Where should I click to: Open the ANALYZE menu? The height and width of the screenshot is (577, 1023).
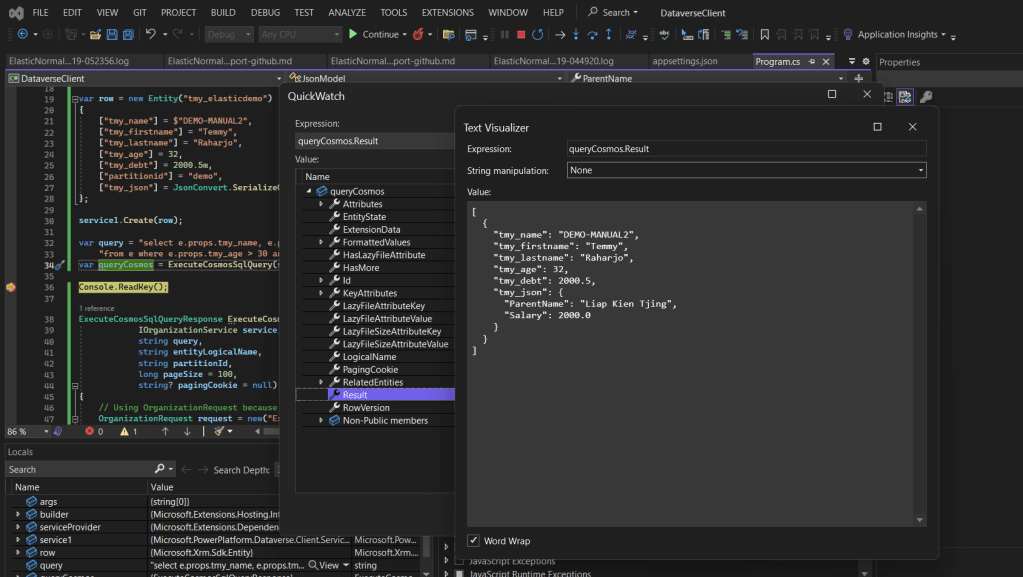point(347,12)
